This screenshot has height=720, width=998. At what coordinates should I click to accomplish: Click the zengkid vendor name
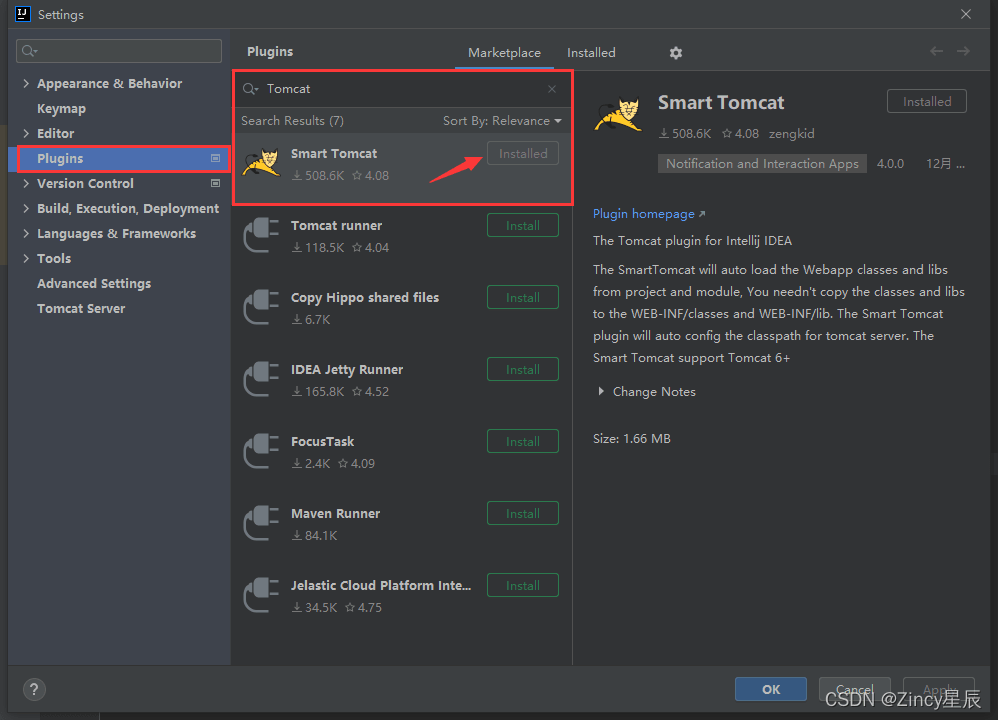(791, 134)
